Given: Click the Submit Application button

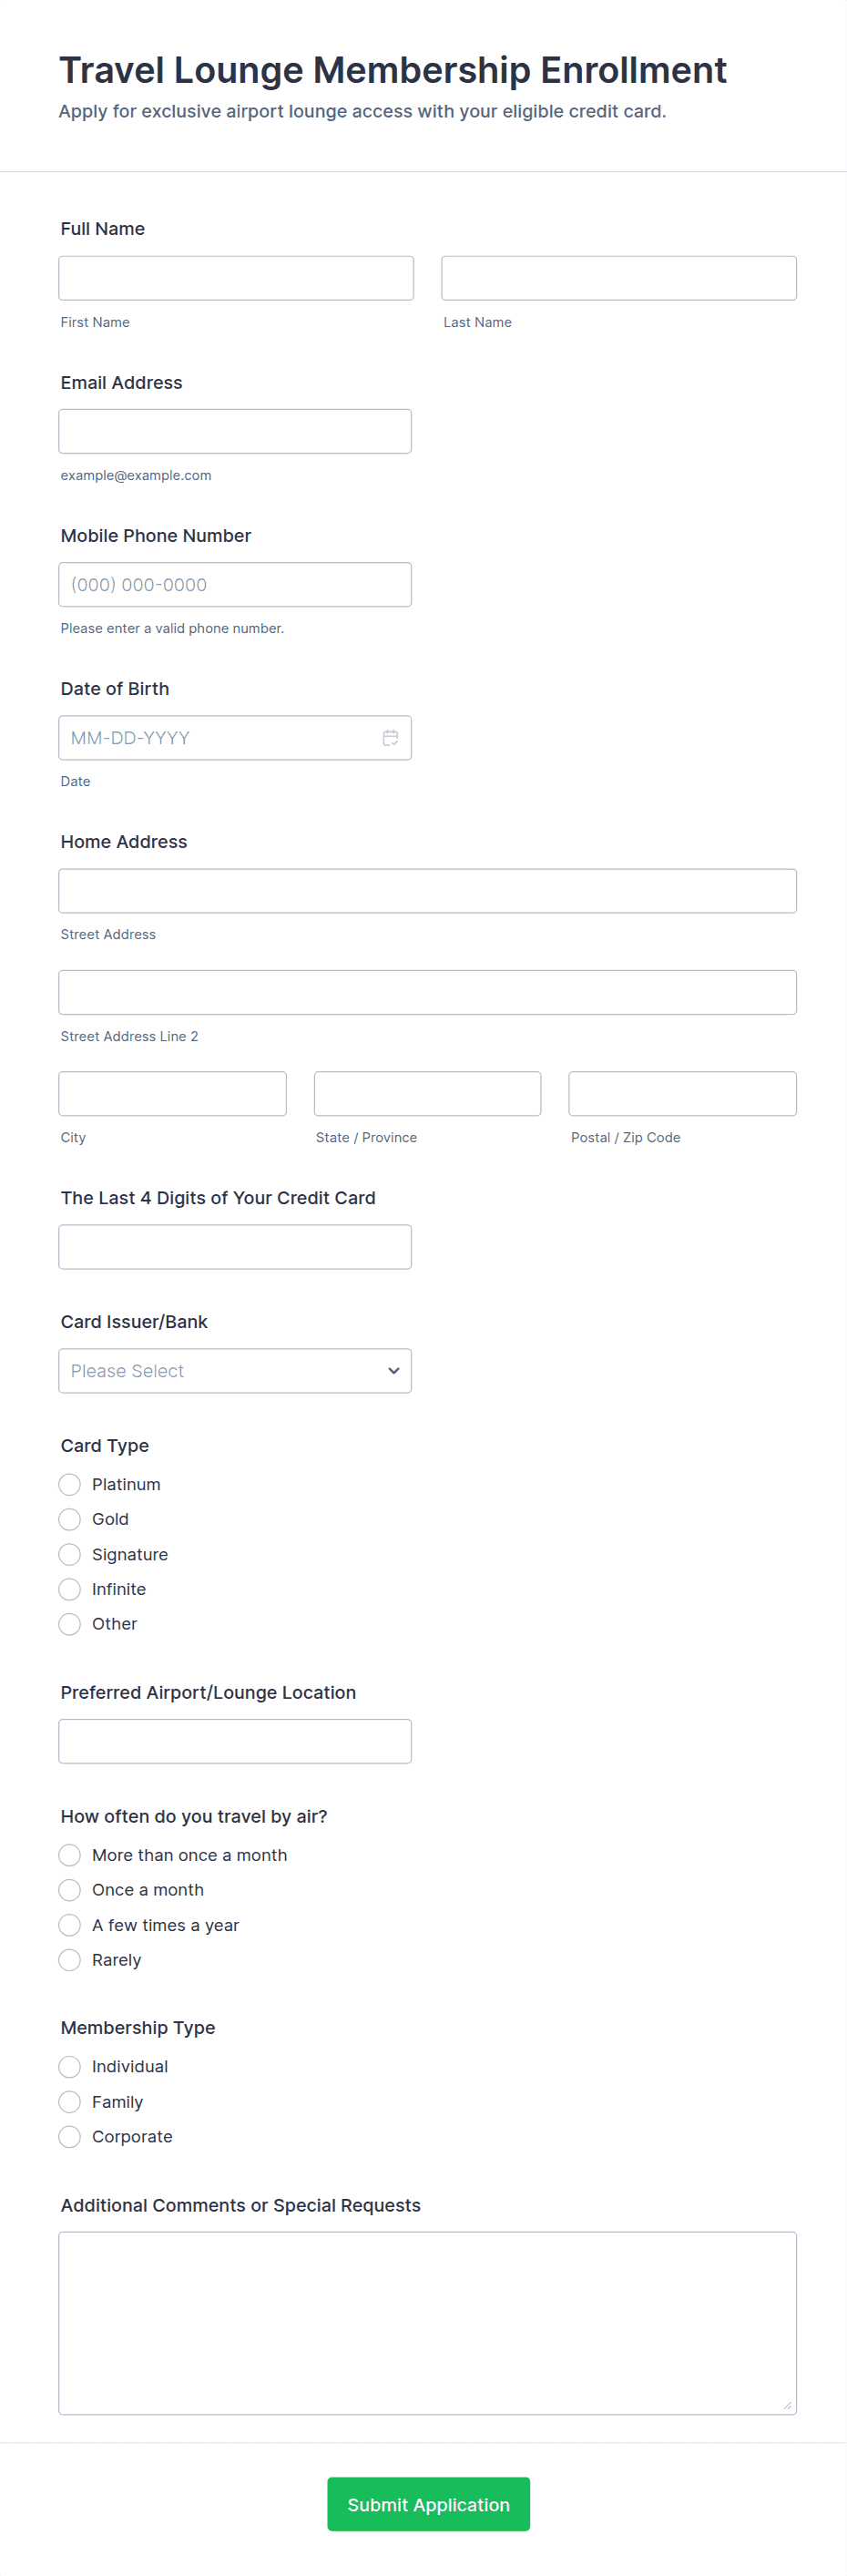Looking at the screenshot, I should point(428,2505).
